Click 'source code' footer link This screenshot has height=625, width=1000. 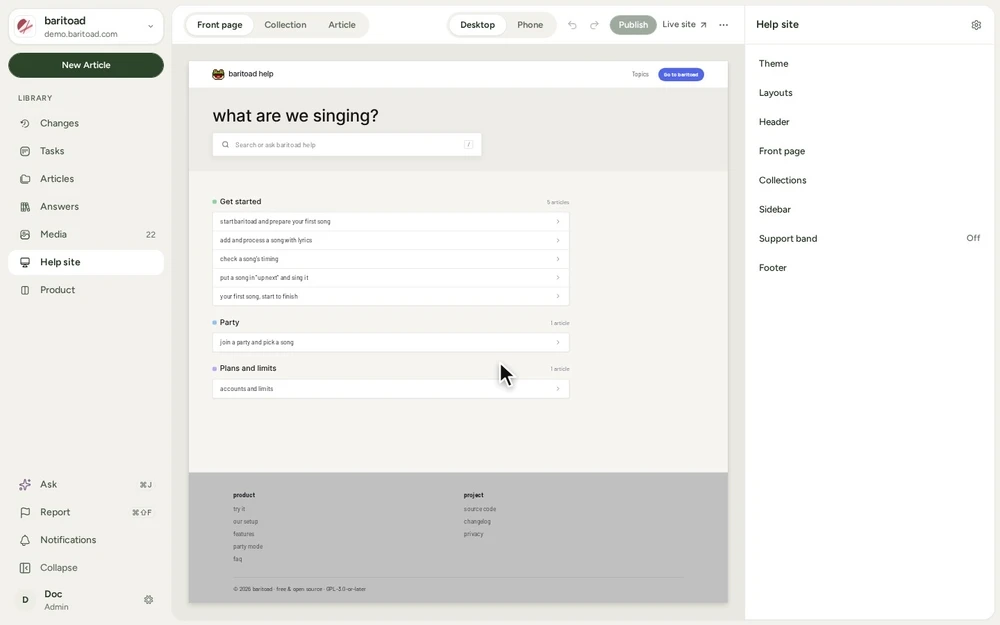pos(480,509)
